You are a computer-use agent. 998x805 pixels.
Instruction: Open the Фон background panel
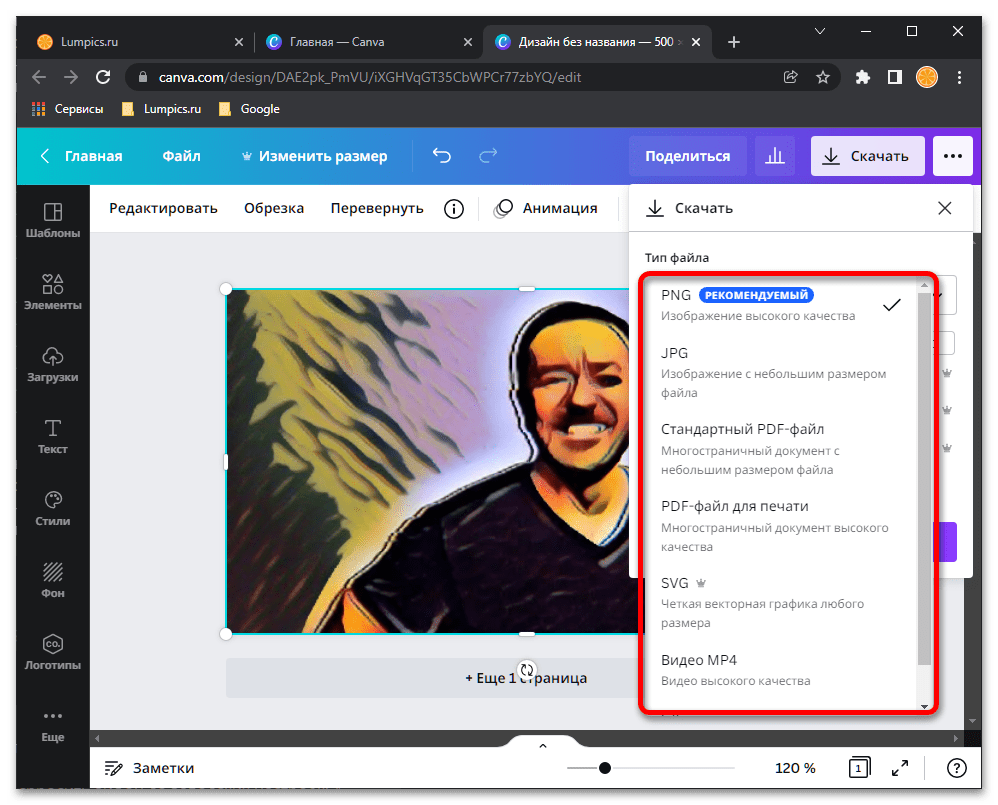53,581
